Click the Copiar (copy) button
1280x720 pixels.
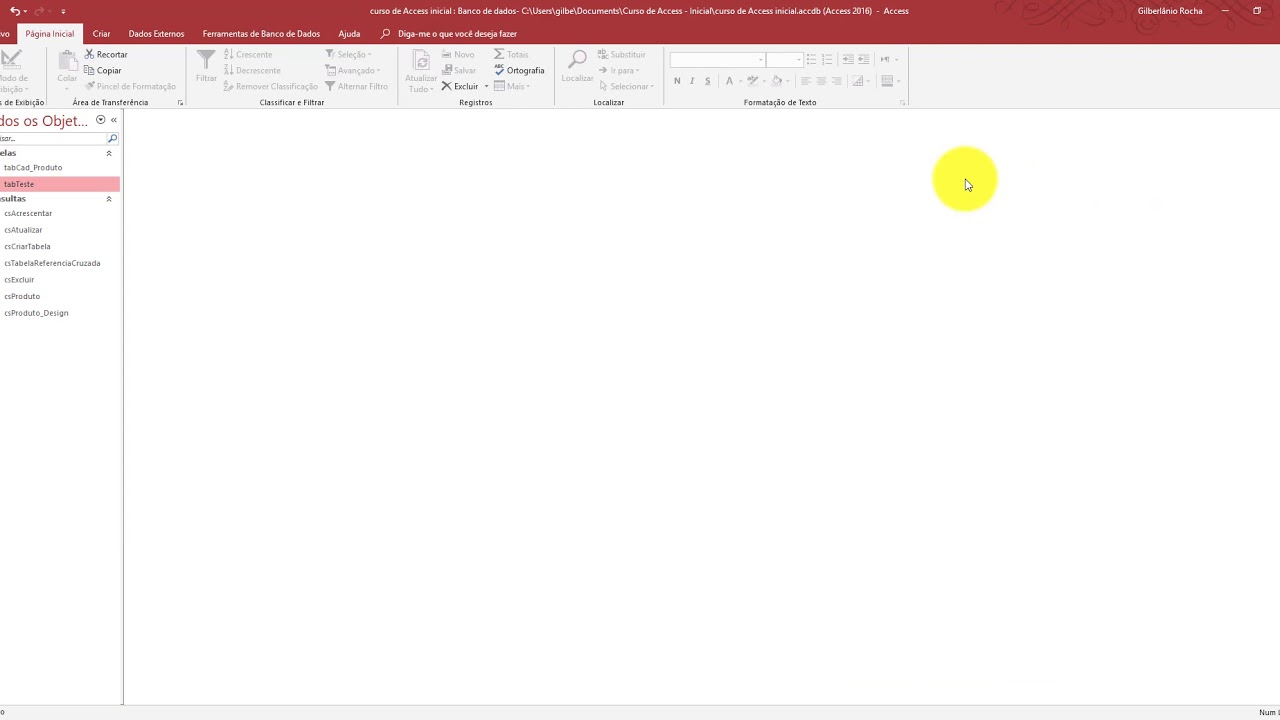103,70
